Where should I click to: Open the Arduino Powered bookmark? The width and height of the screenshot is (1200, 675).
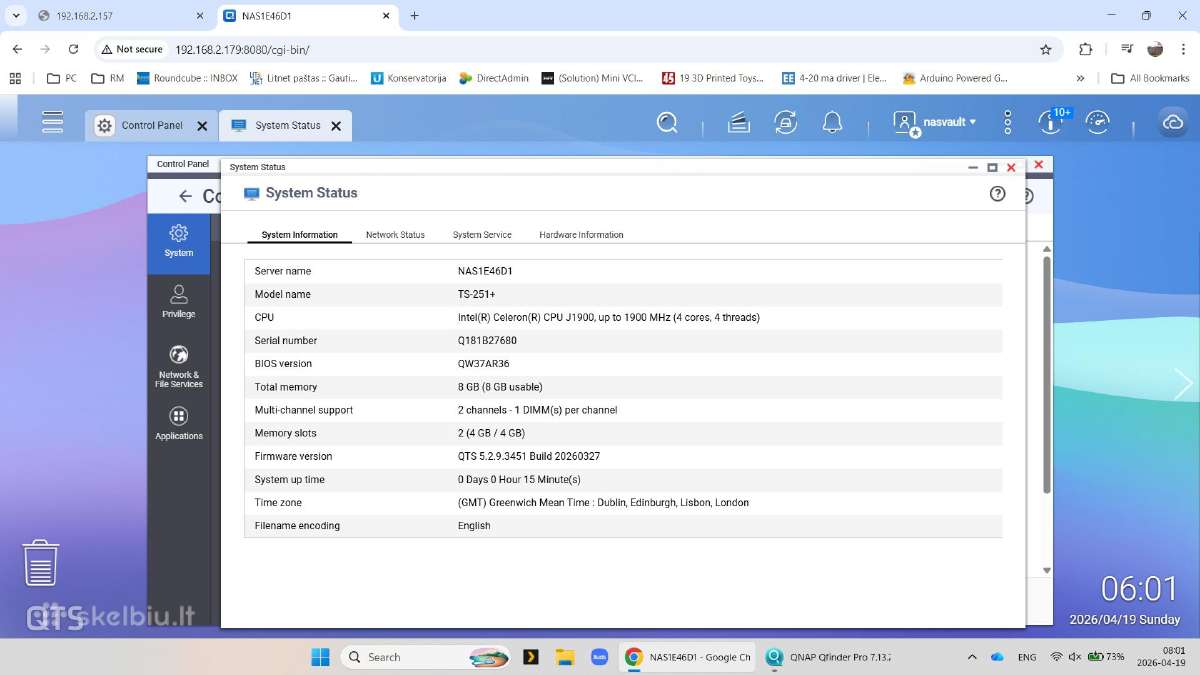(x=955, y=78)
